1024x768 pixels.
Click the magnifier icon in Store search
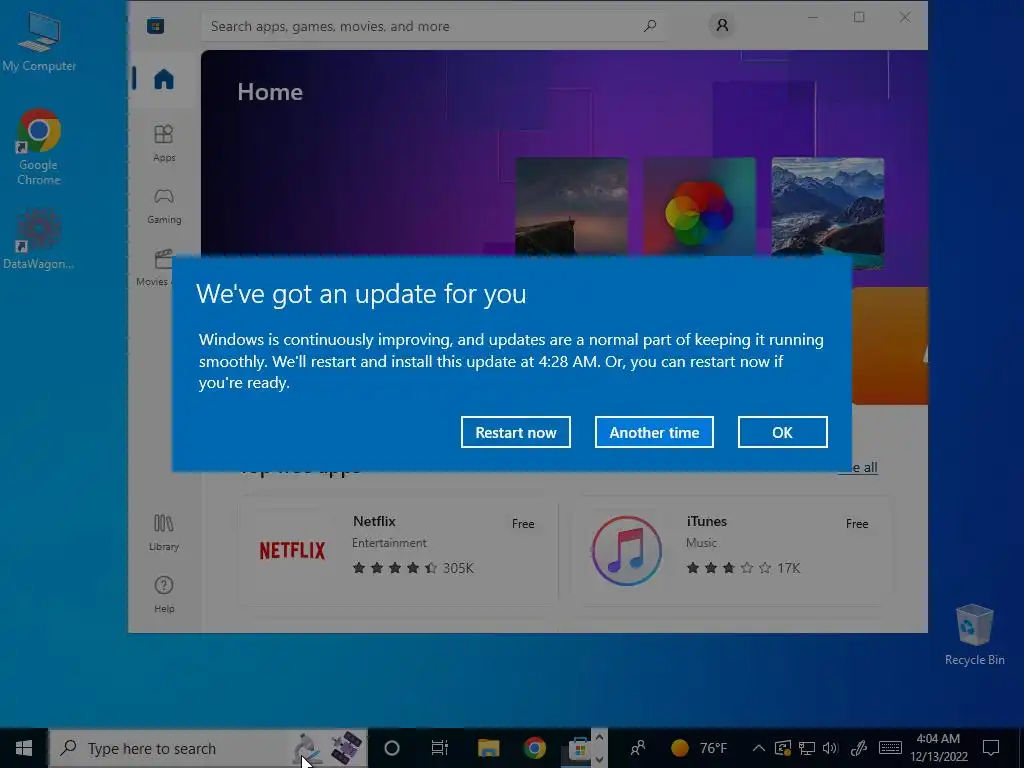(x=650, y=26)
